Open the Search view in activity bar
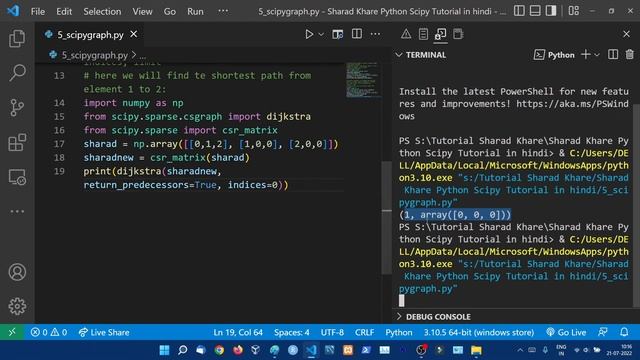640x360 pixels. click(x=17, y=73)
